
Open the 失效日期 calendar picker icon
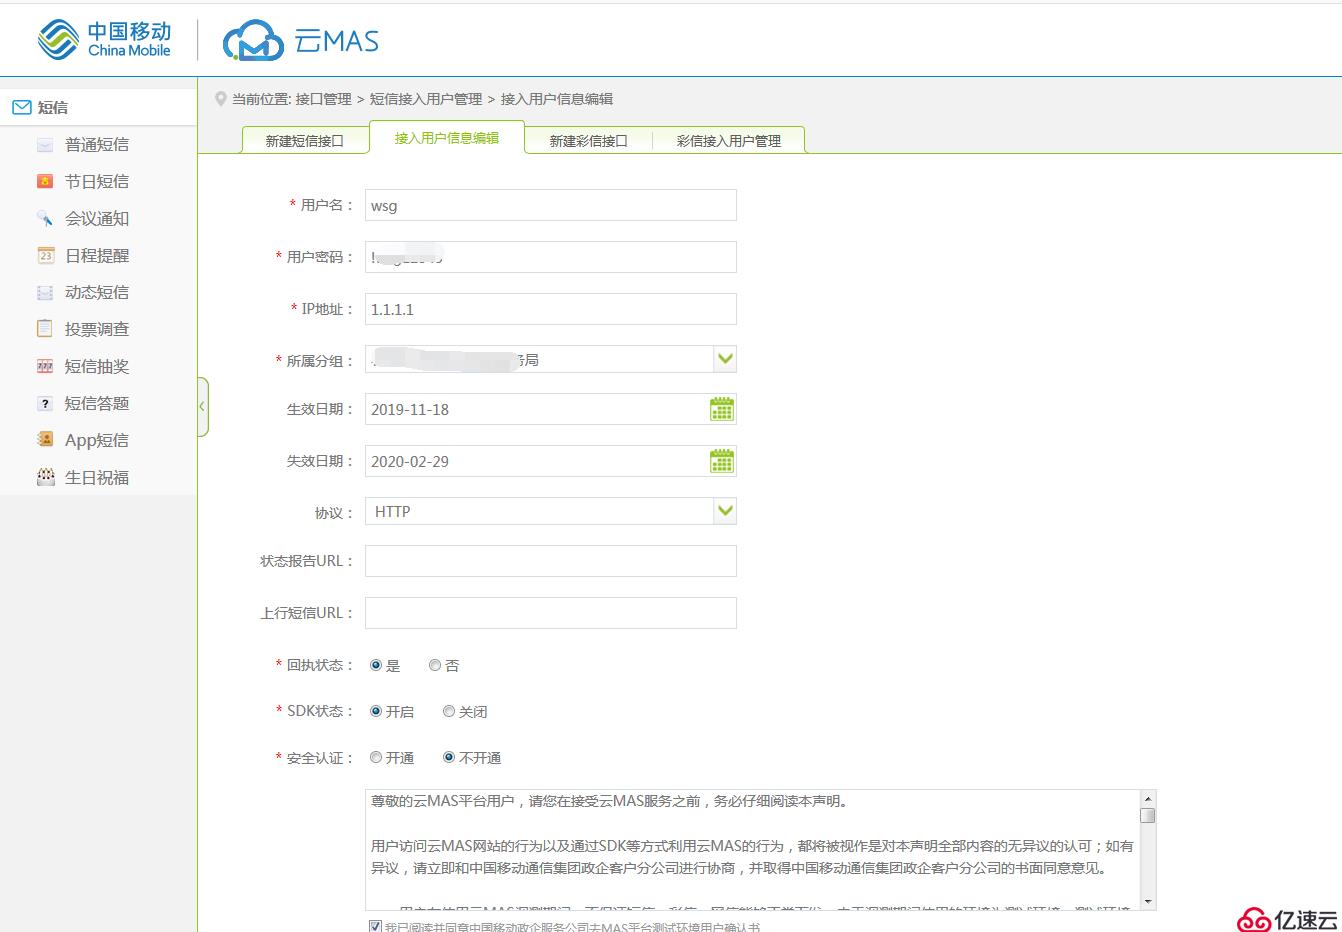[722, 461]
